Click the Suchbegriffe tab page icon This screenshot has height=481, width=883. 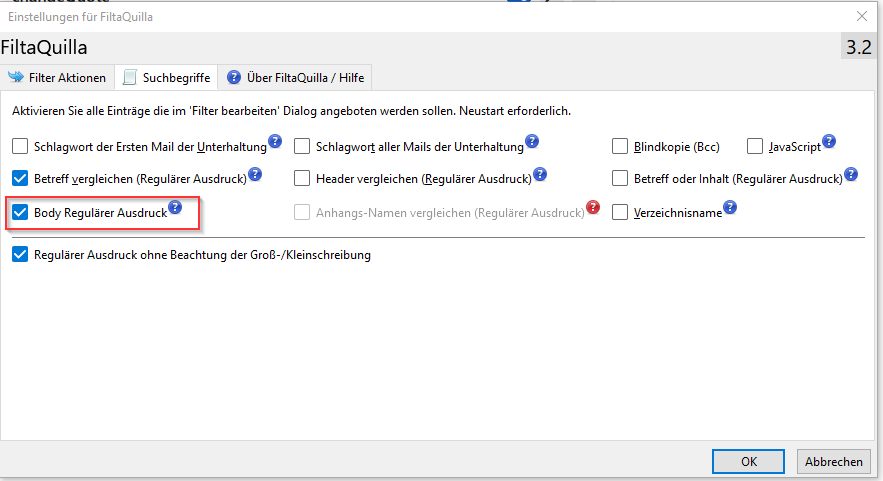pos(130,77)
